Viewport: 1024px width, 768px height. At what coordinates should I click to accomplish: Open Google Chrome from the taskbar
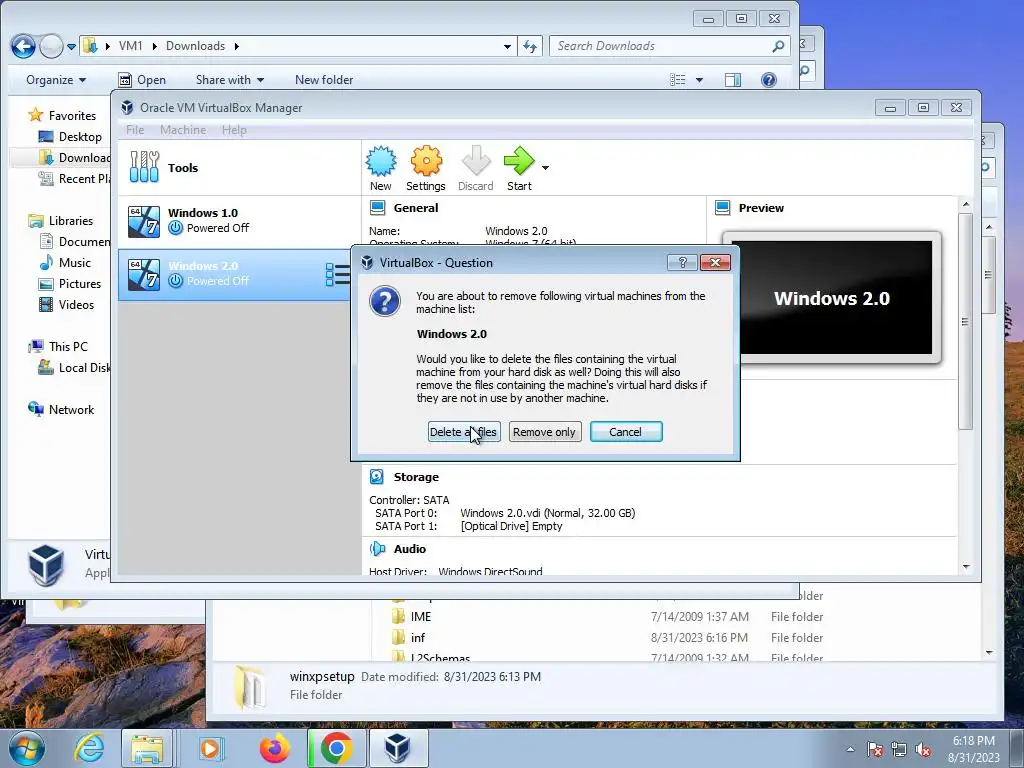337,748
